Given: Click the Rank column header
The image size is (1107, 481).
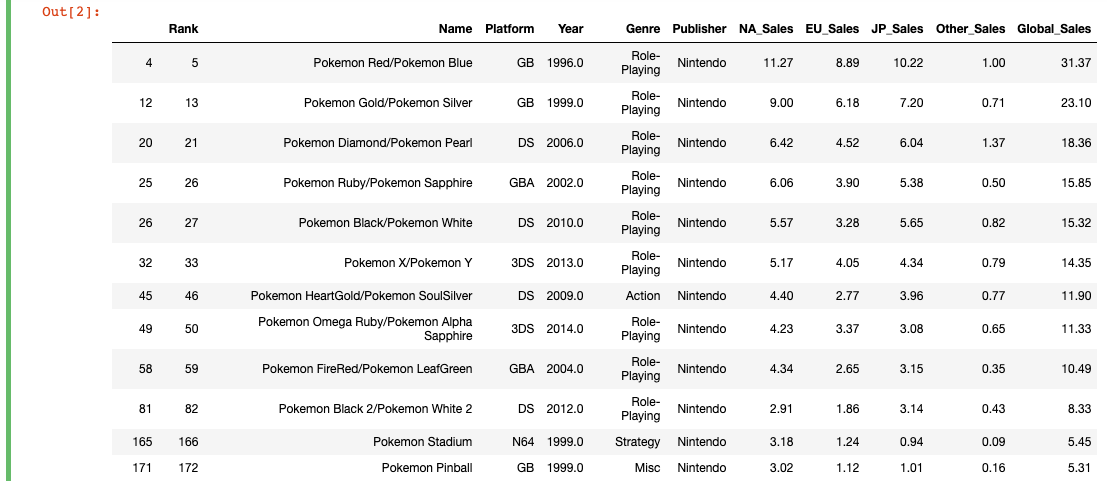Looking at the screenshot, I should point(183,29).
